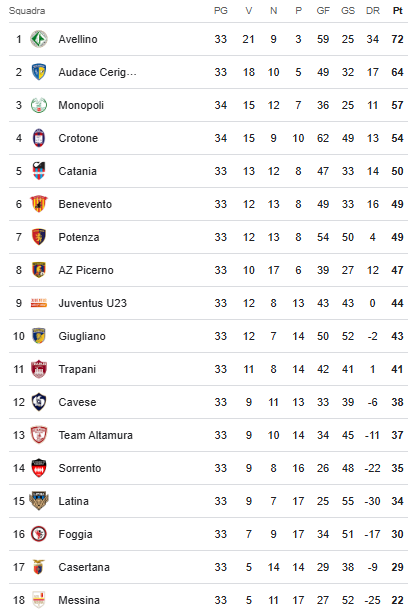This screenshot has width=408, height=613.
Task: Select the Giugliano team name
Action: click(x=82, y=336)
